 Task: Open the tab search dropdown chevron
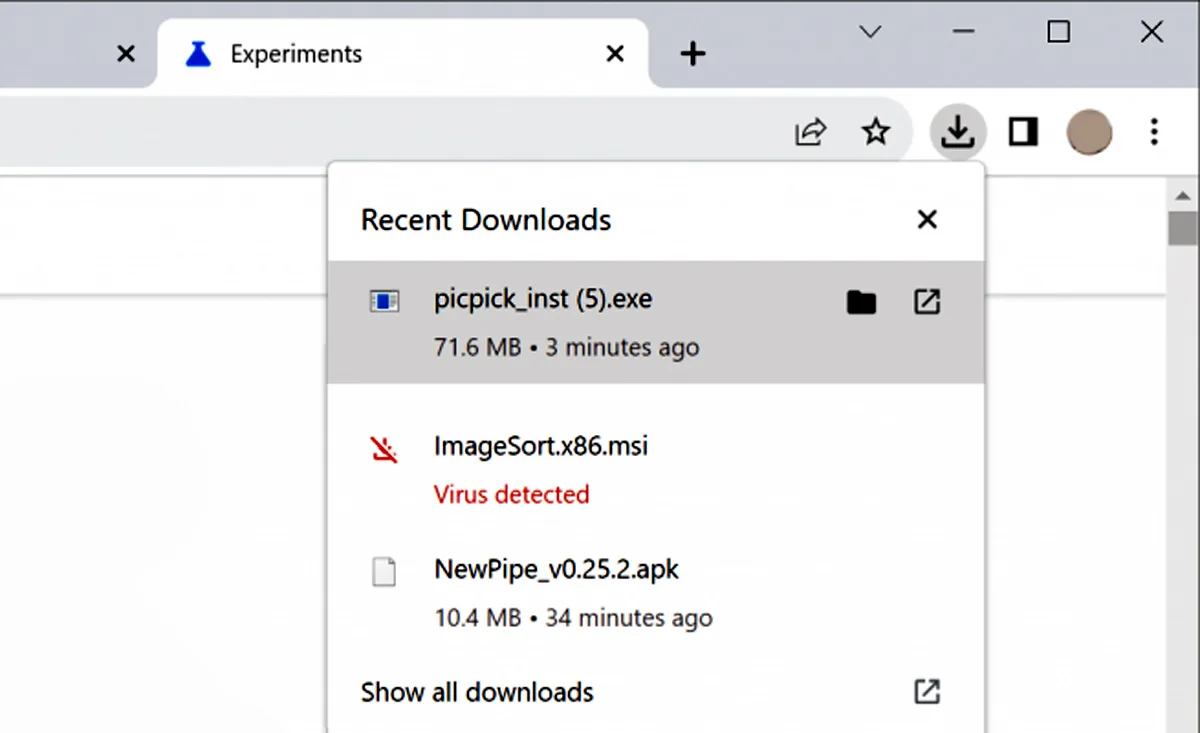871,32
